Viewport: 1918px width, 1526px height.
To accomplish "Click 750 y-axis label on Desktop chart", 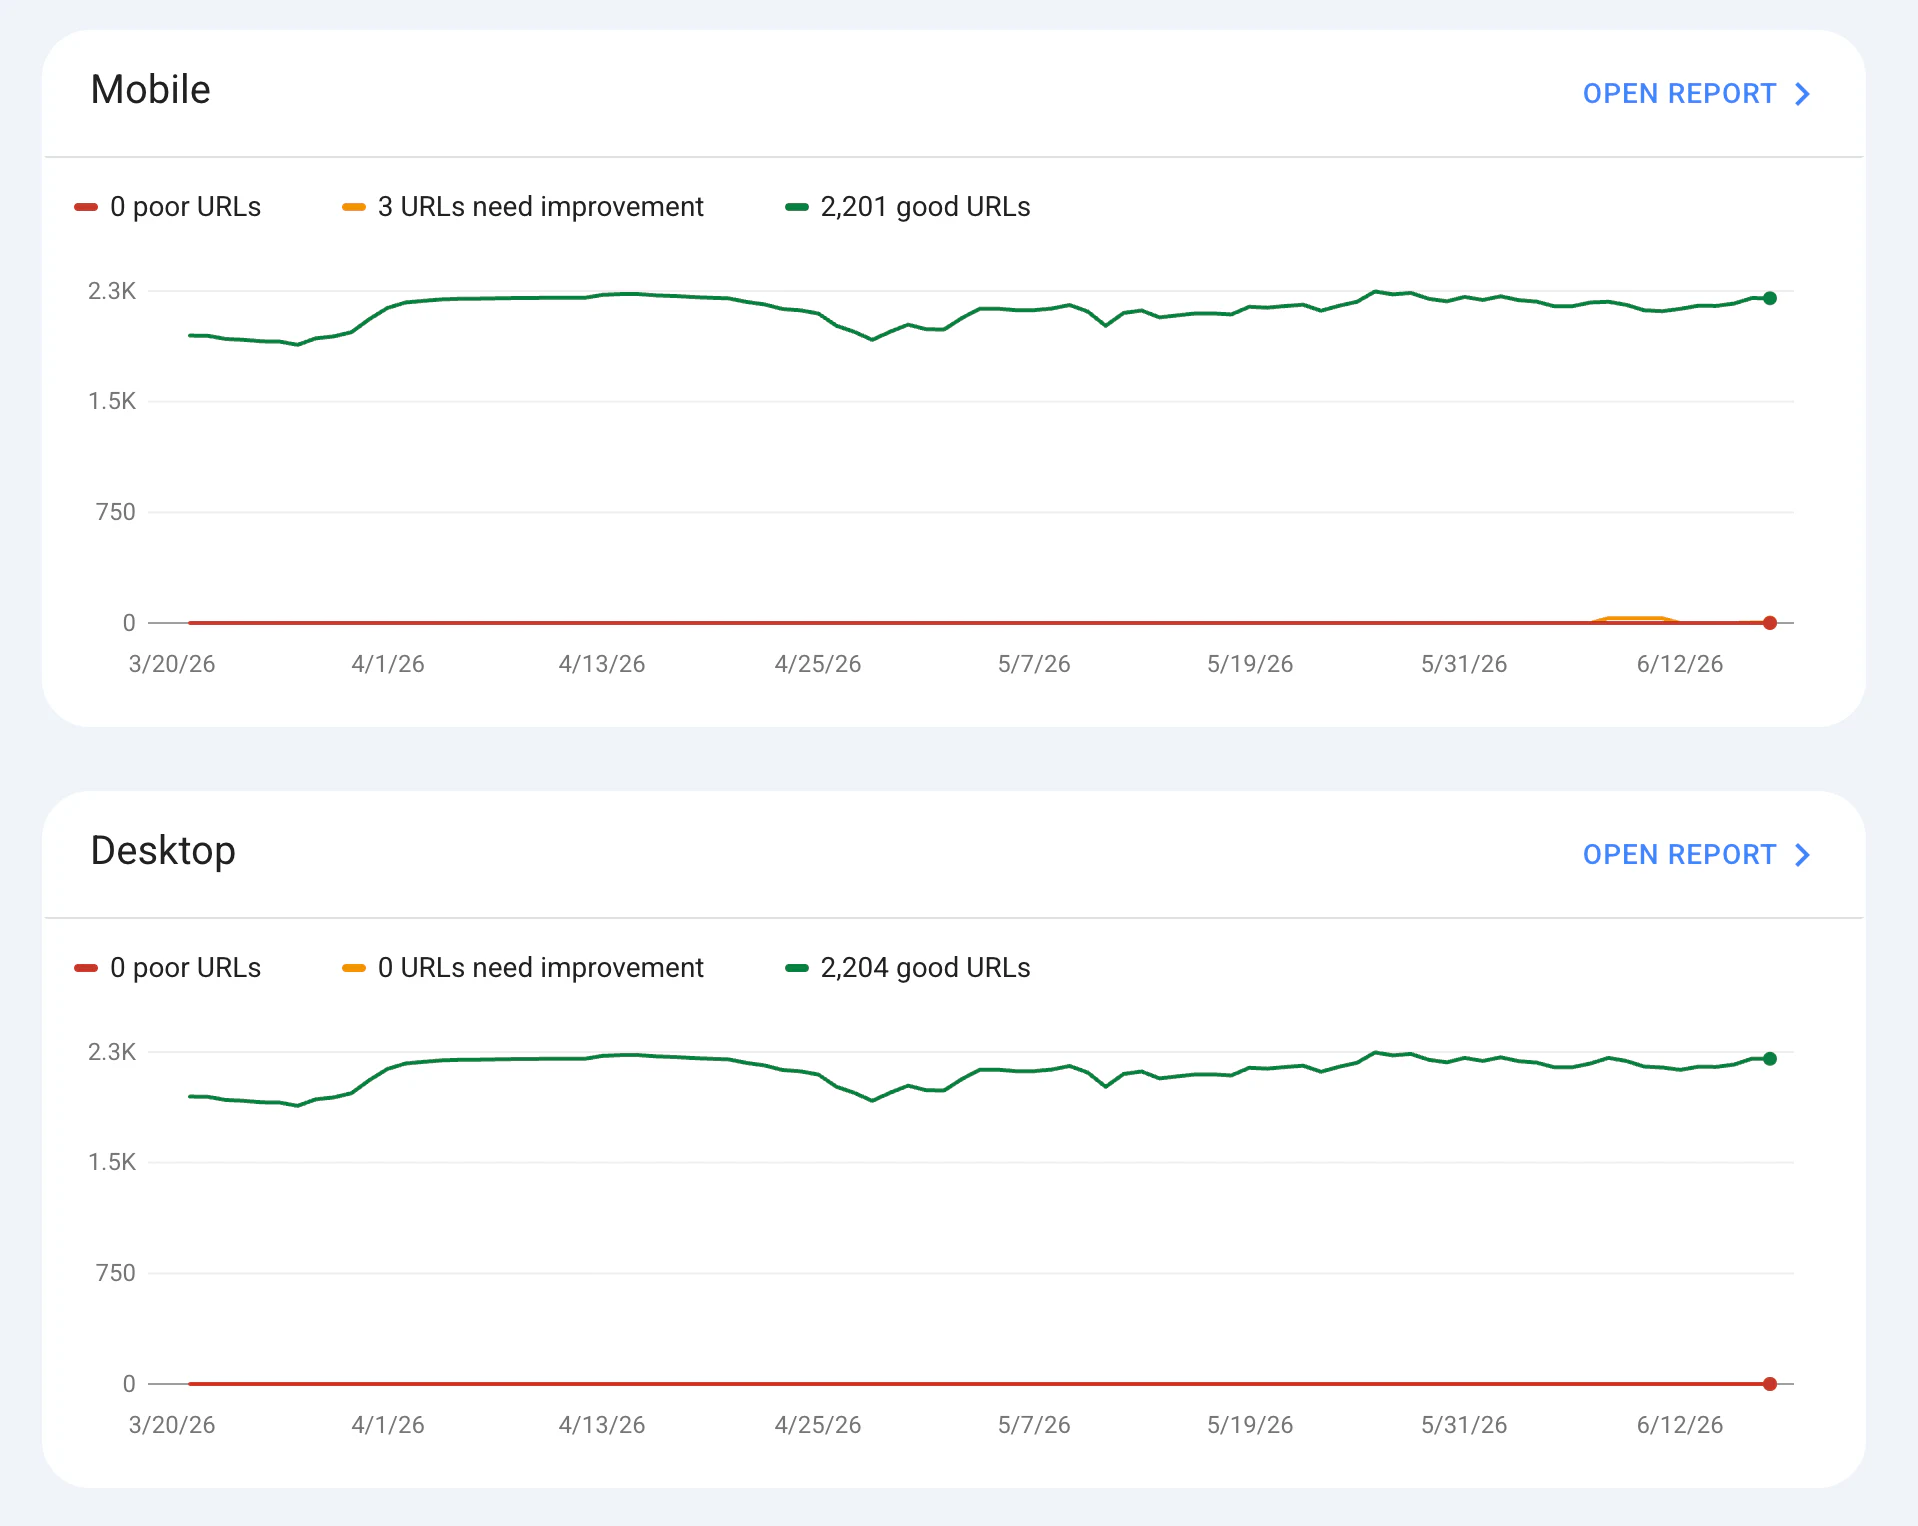I will 116,1273.
